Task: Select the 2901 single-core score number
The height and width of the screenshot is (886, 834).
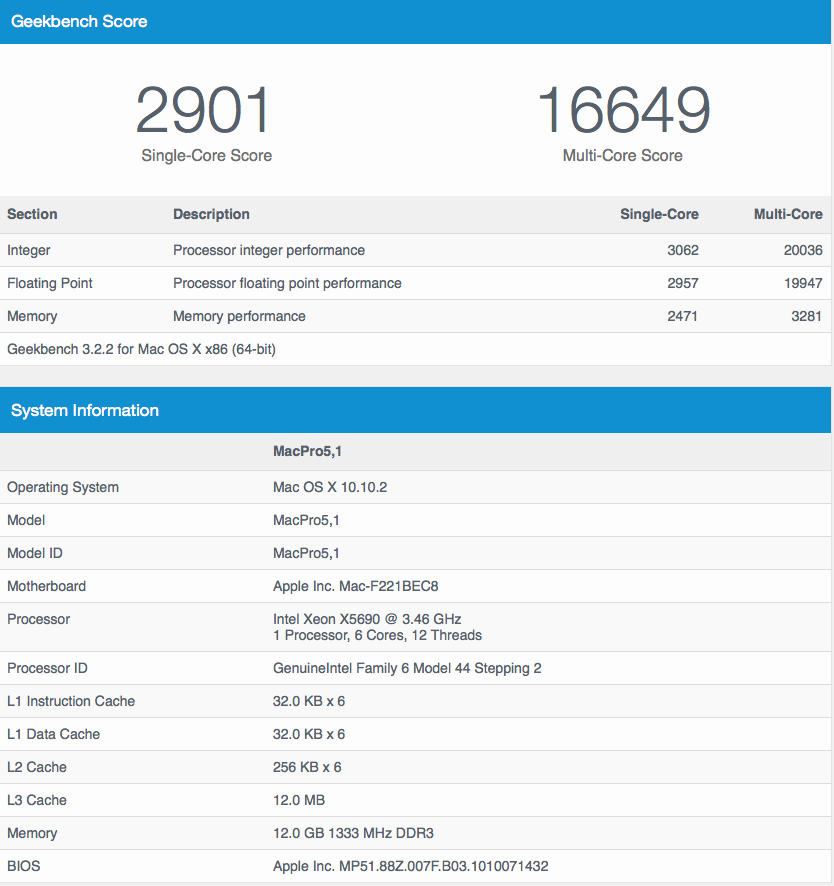Action: click(204, 110)
